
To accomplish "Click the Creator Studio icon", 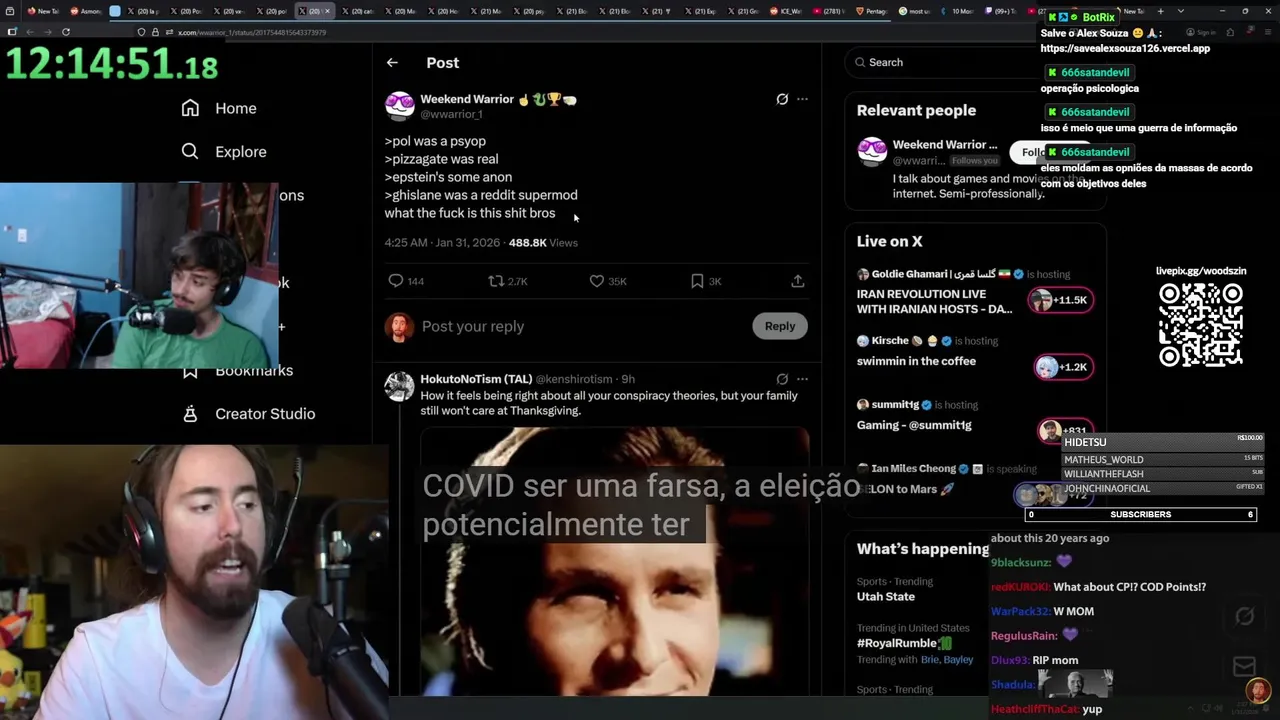I will pos(190,414).
